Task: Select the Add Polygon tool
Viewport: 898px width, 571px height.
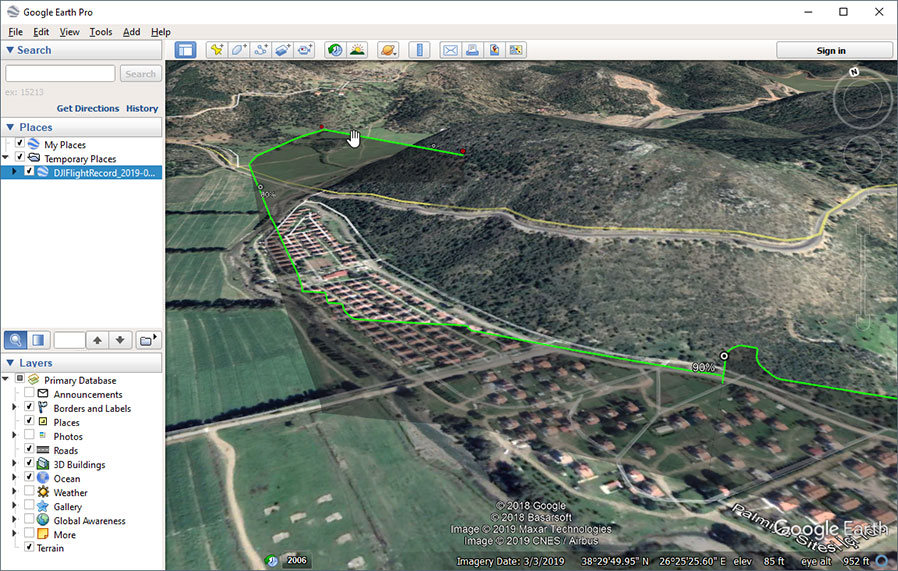Action: point(239,50)
